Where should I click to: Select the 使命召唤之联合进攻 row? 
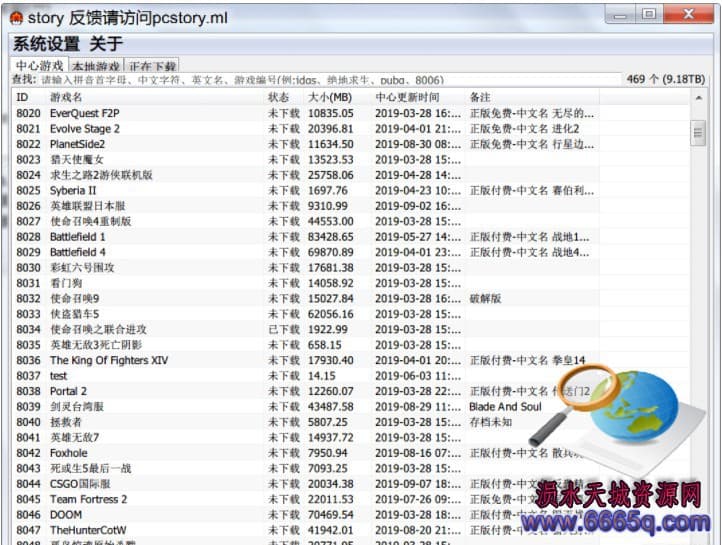coord(352,329)
